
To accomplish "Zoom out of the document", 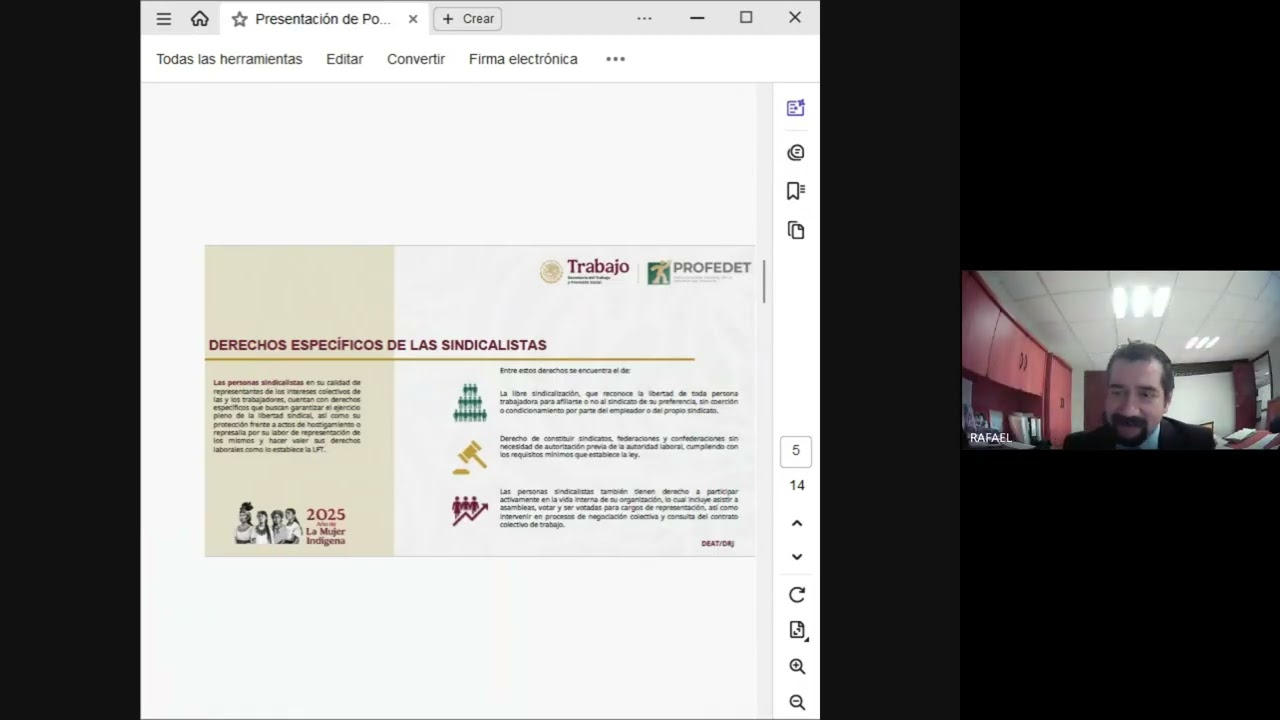I will 797,703.
